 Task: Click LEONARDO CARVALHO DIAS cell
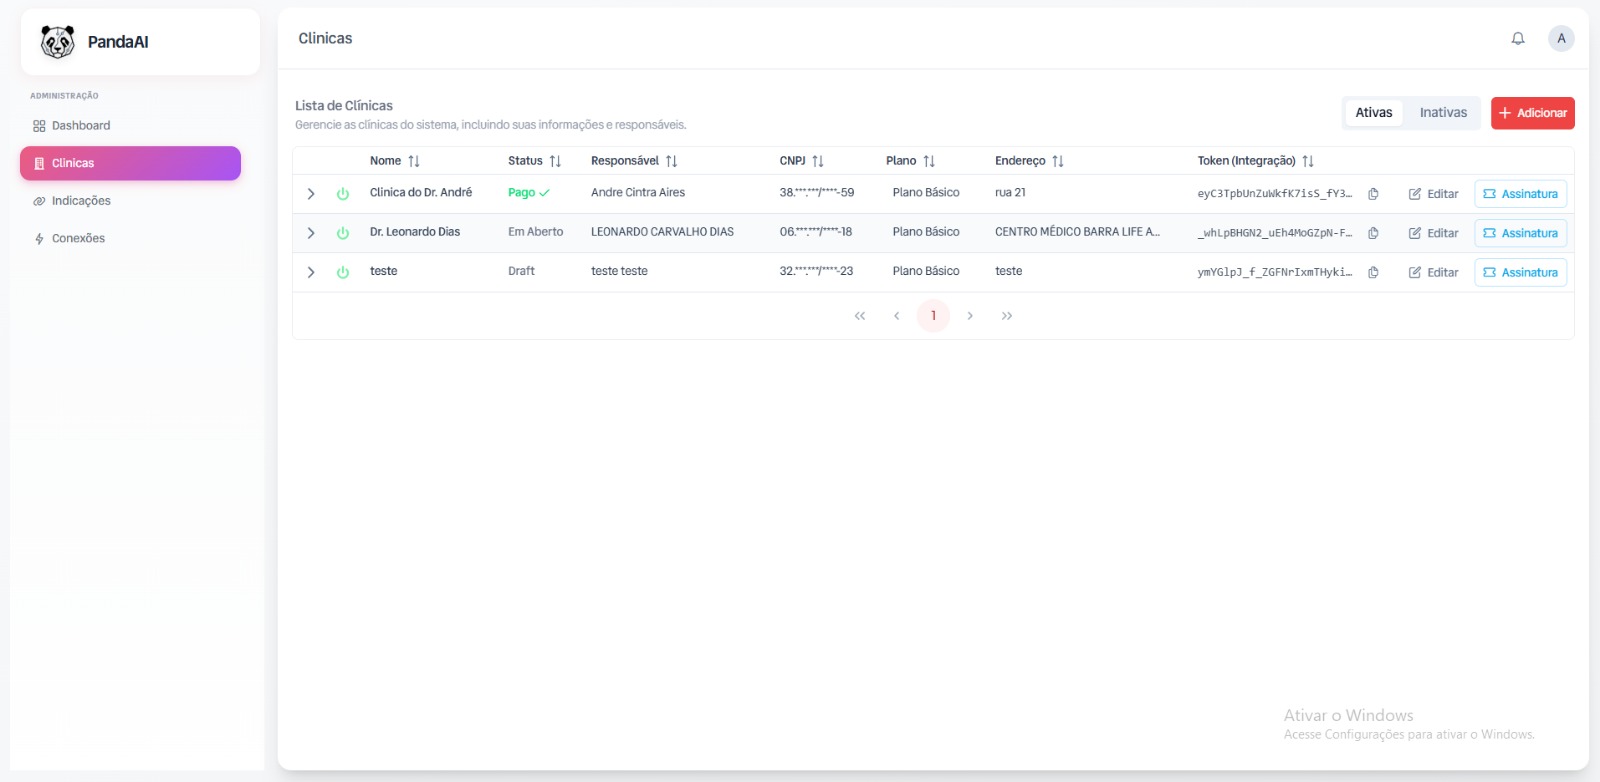point(662,232)
